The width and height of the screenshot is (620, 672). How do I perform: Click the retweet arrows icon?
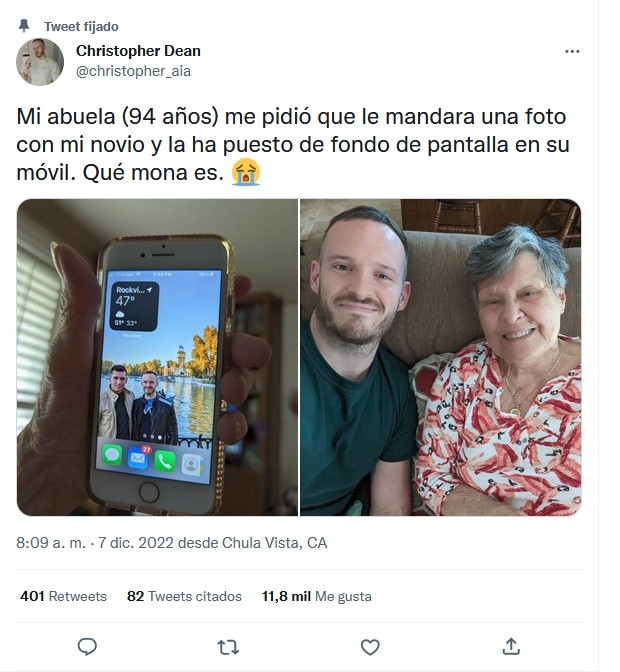coord(228,647)
